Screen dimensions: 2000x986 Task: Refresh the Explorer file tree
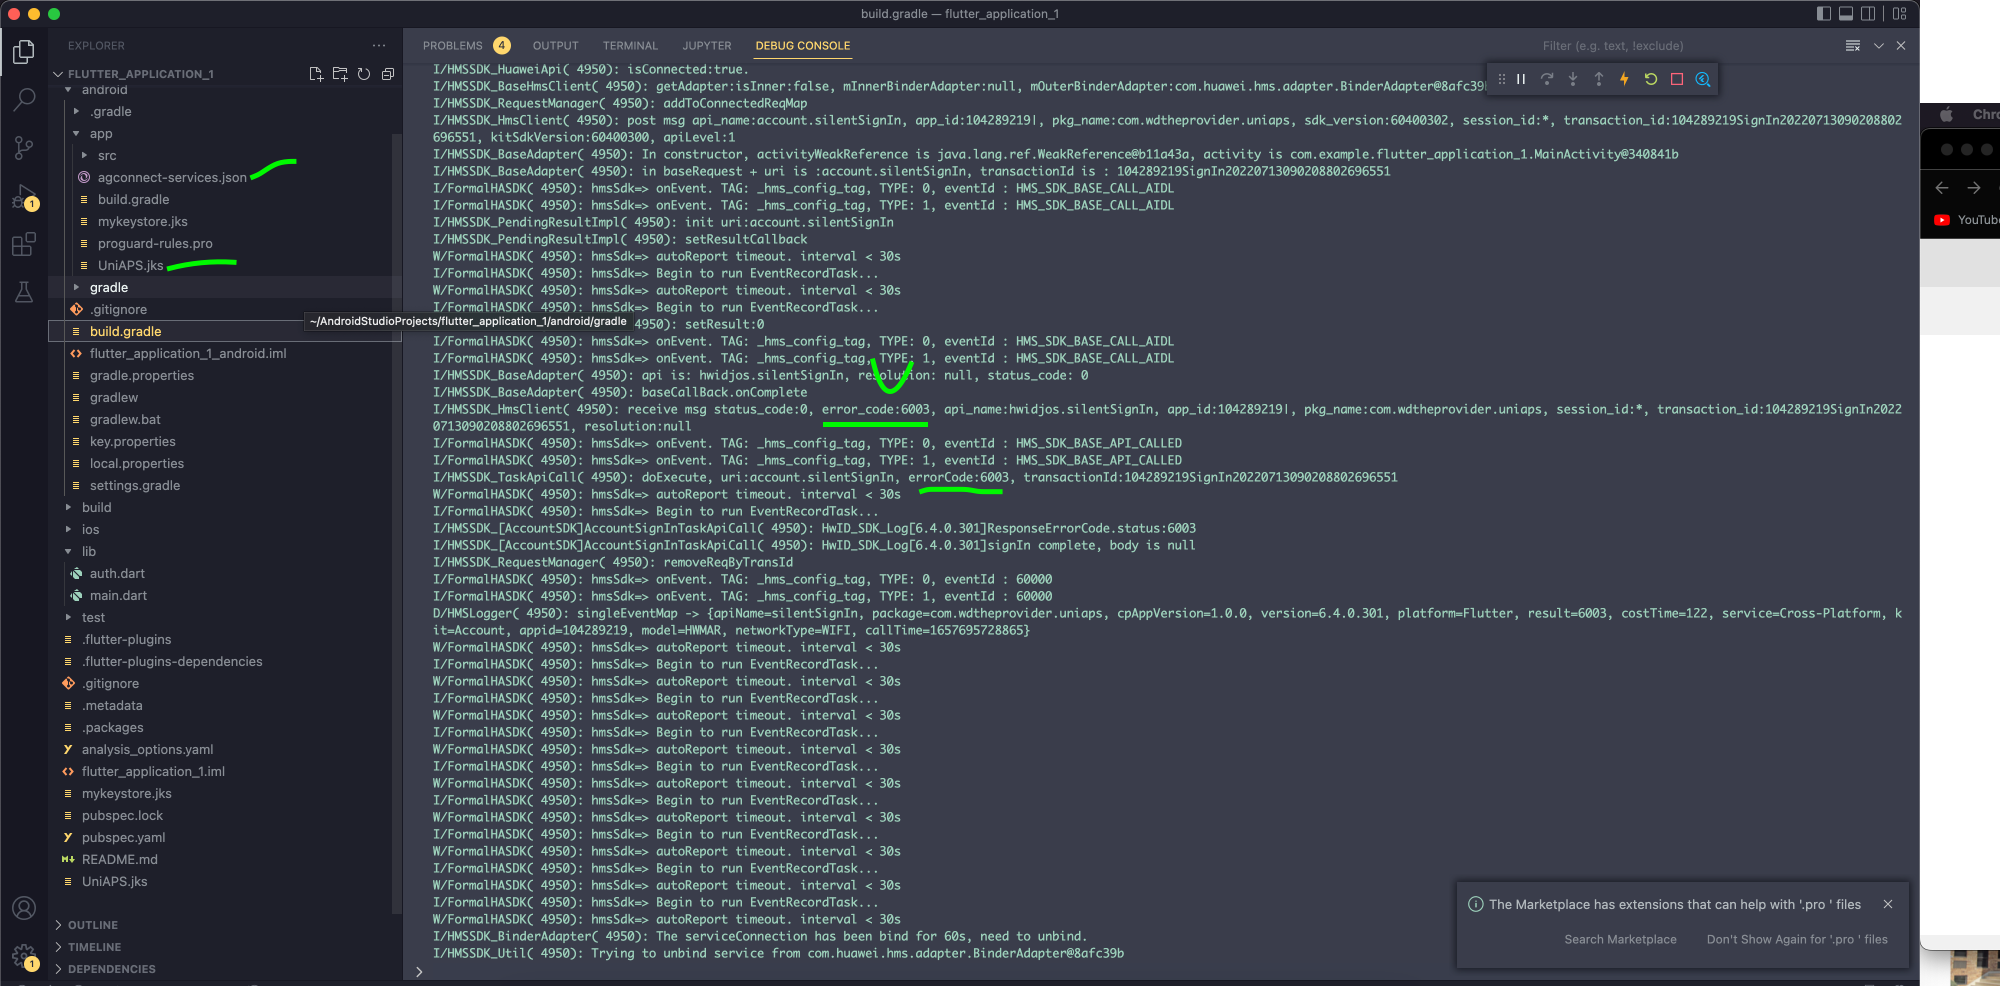pyautogui.click(x=364, y=74)
